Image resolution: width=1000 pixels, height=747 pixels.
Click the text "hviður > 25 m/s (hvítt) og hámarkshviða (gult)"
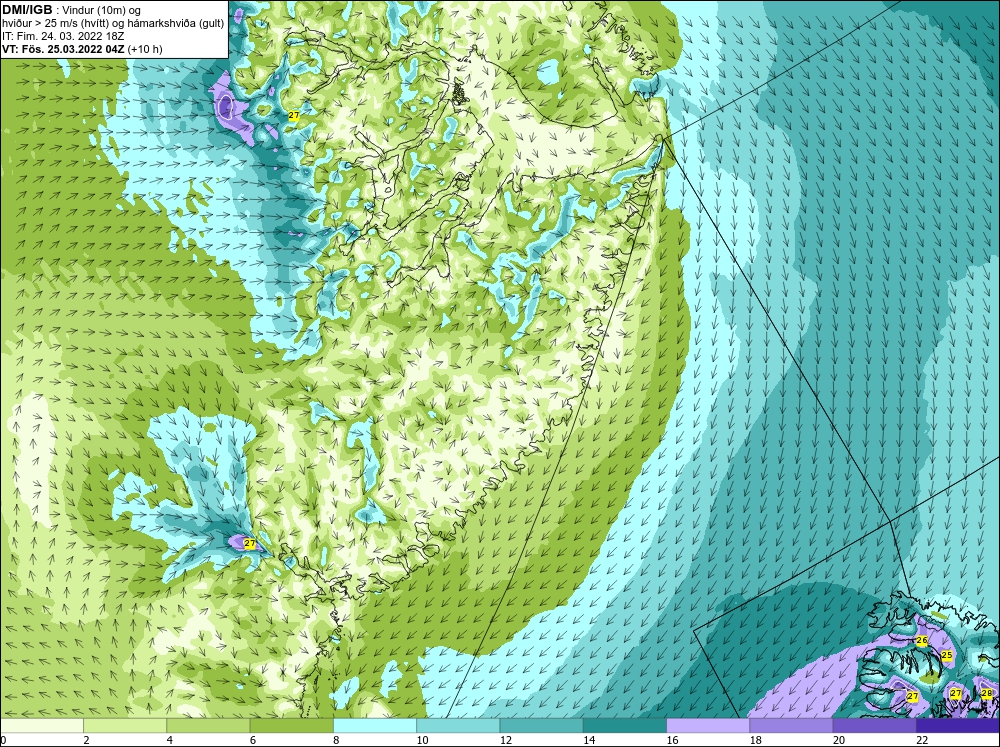coord(113,23)
